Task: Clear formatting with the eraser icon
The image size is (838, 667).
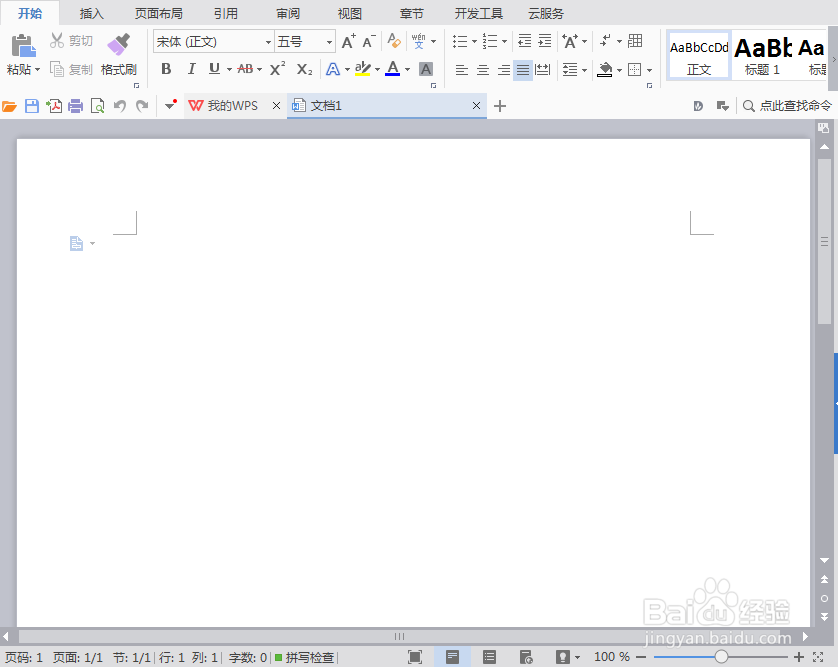Action: (x=394, y=41)
